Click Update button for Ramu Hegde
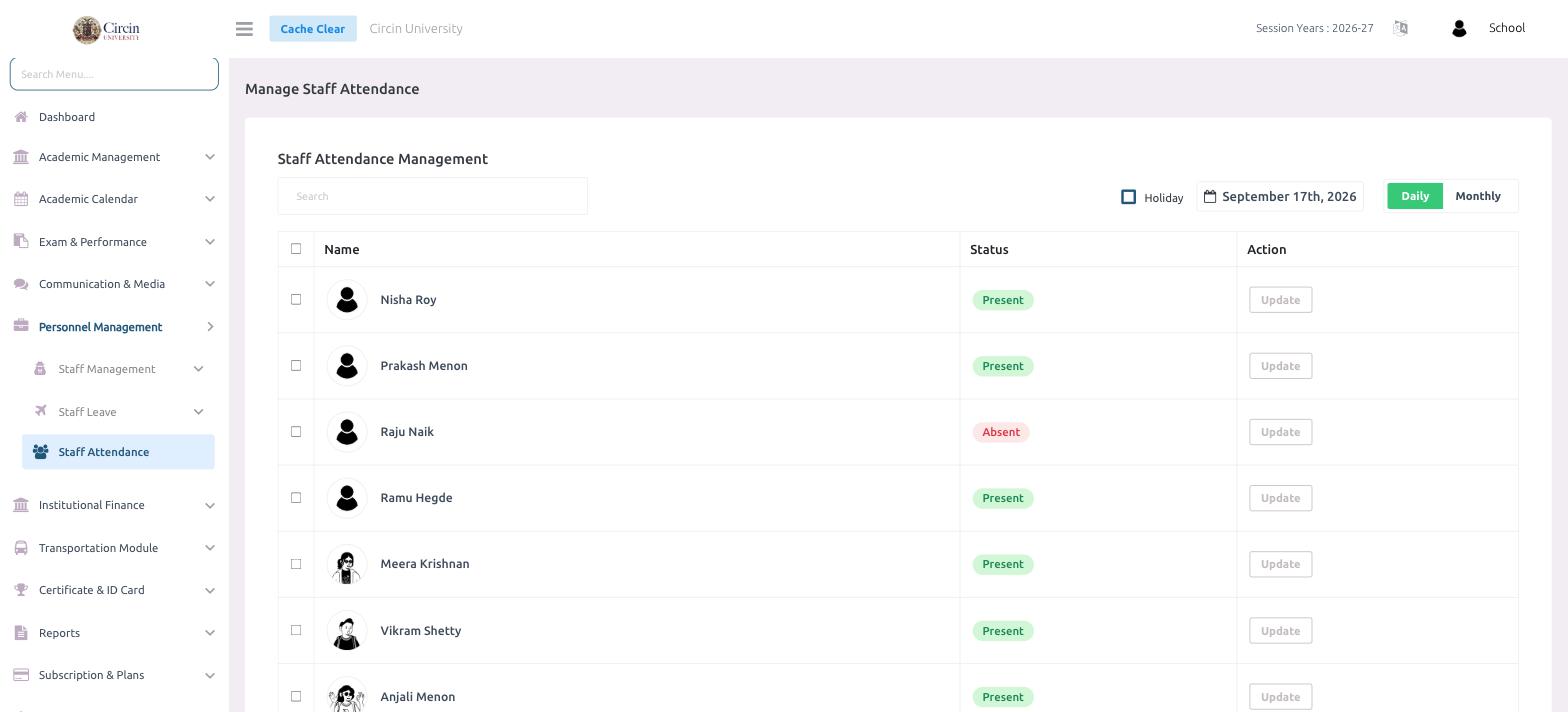1568x712 pixels. pyautogui.click(x=1280, y=498)
